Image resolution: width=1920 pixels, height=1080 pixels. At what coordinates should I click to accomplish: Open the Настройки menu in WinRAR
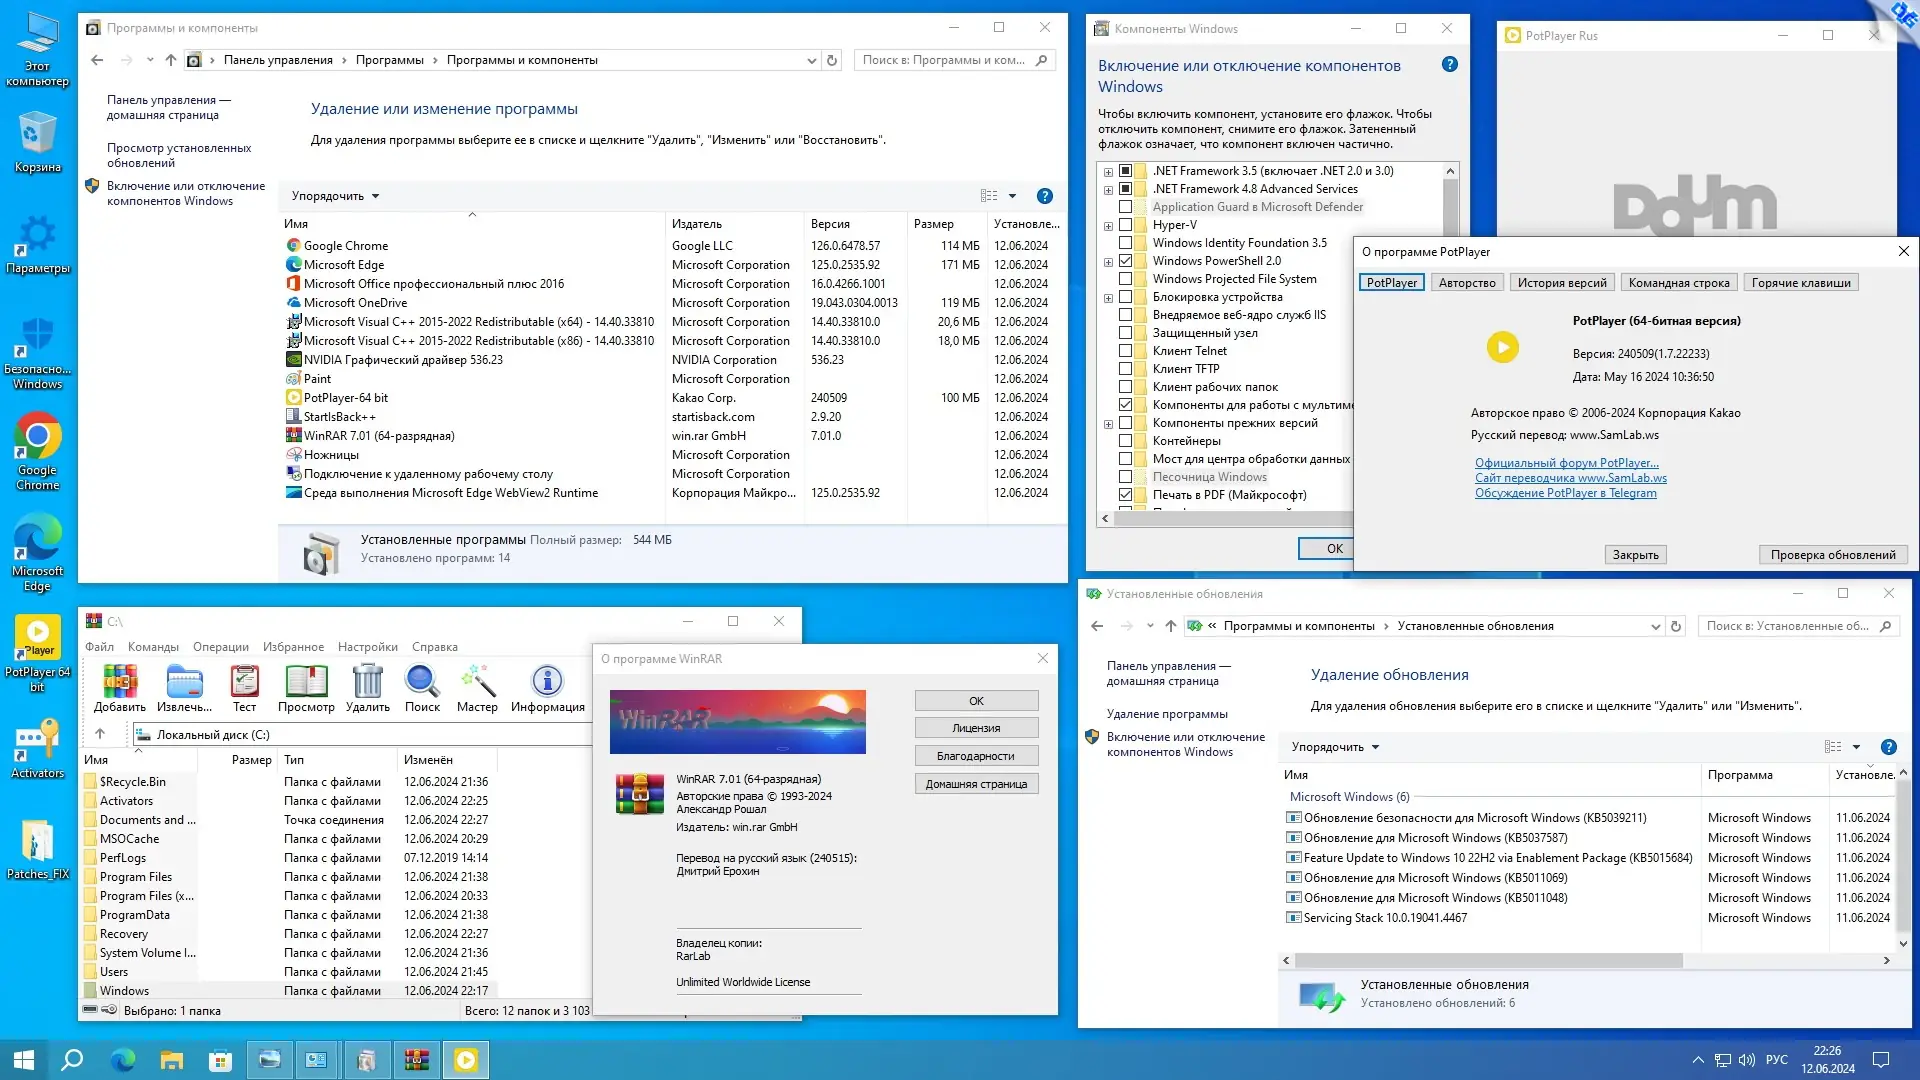pos(367,647)
